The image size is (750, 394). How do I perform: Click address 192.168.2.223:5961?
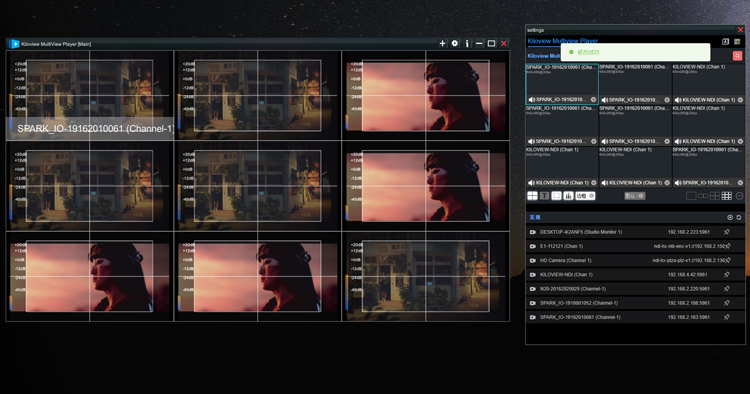(x=689, y=232)
